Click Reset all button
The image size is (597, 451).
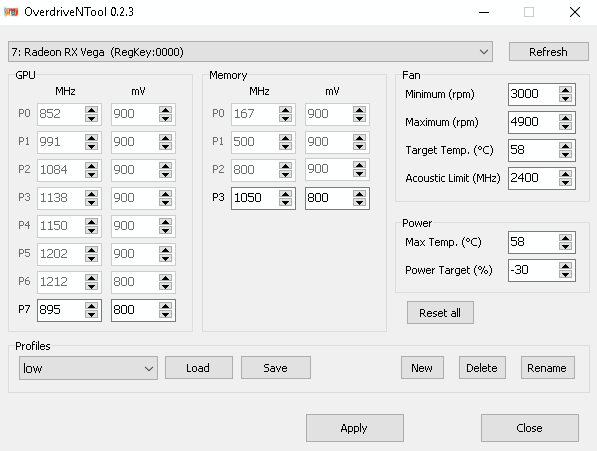(440, 313)
